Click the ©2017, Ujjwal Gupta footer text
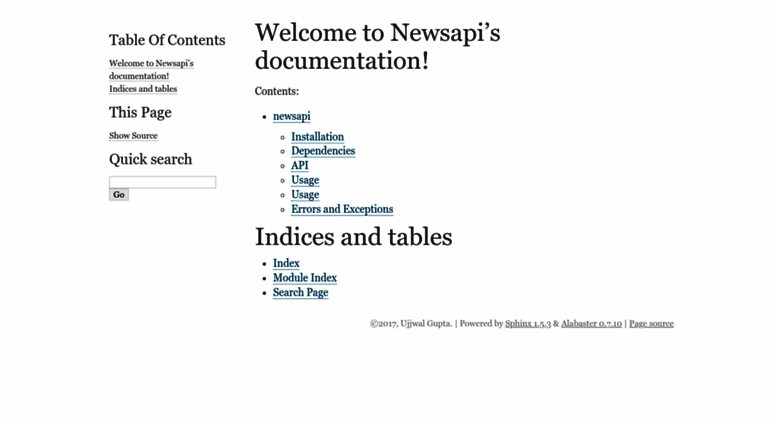 [x=411, y=324]
